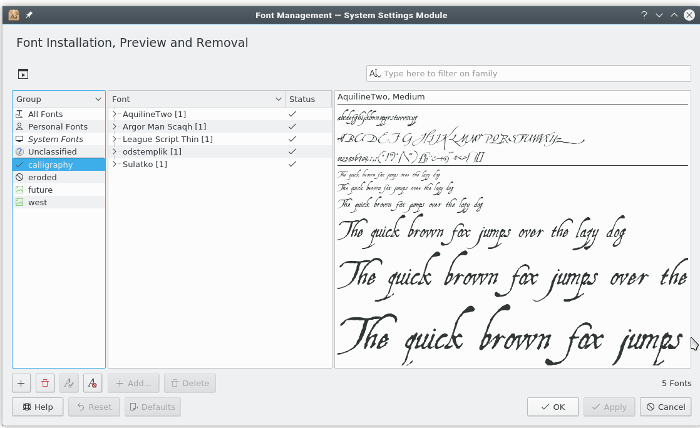This screenshot has height=428, width=700.
Task: Click the preview mode toggle icon
Action: 22,74
